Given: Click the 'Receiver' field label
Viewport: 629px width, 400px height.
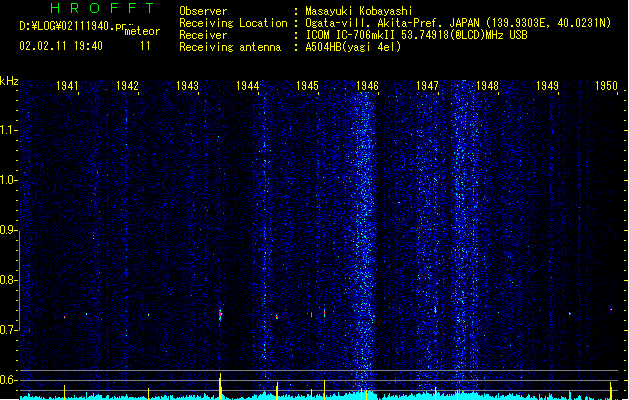Looking at the screenshot, I should pyautogui.click(x=203, y=35).
